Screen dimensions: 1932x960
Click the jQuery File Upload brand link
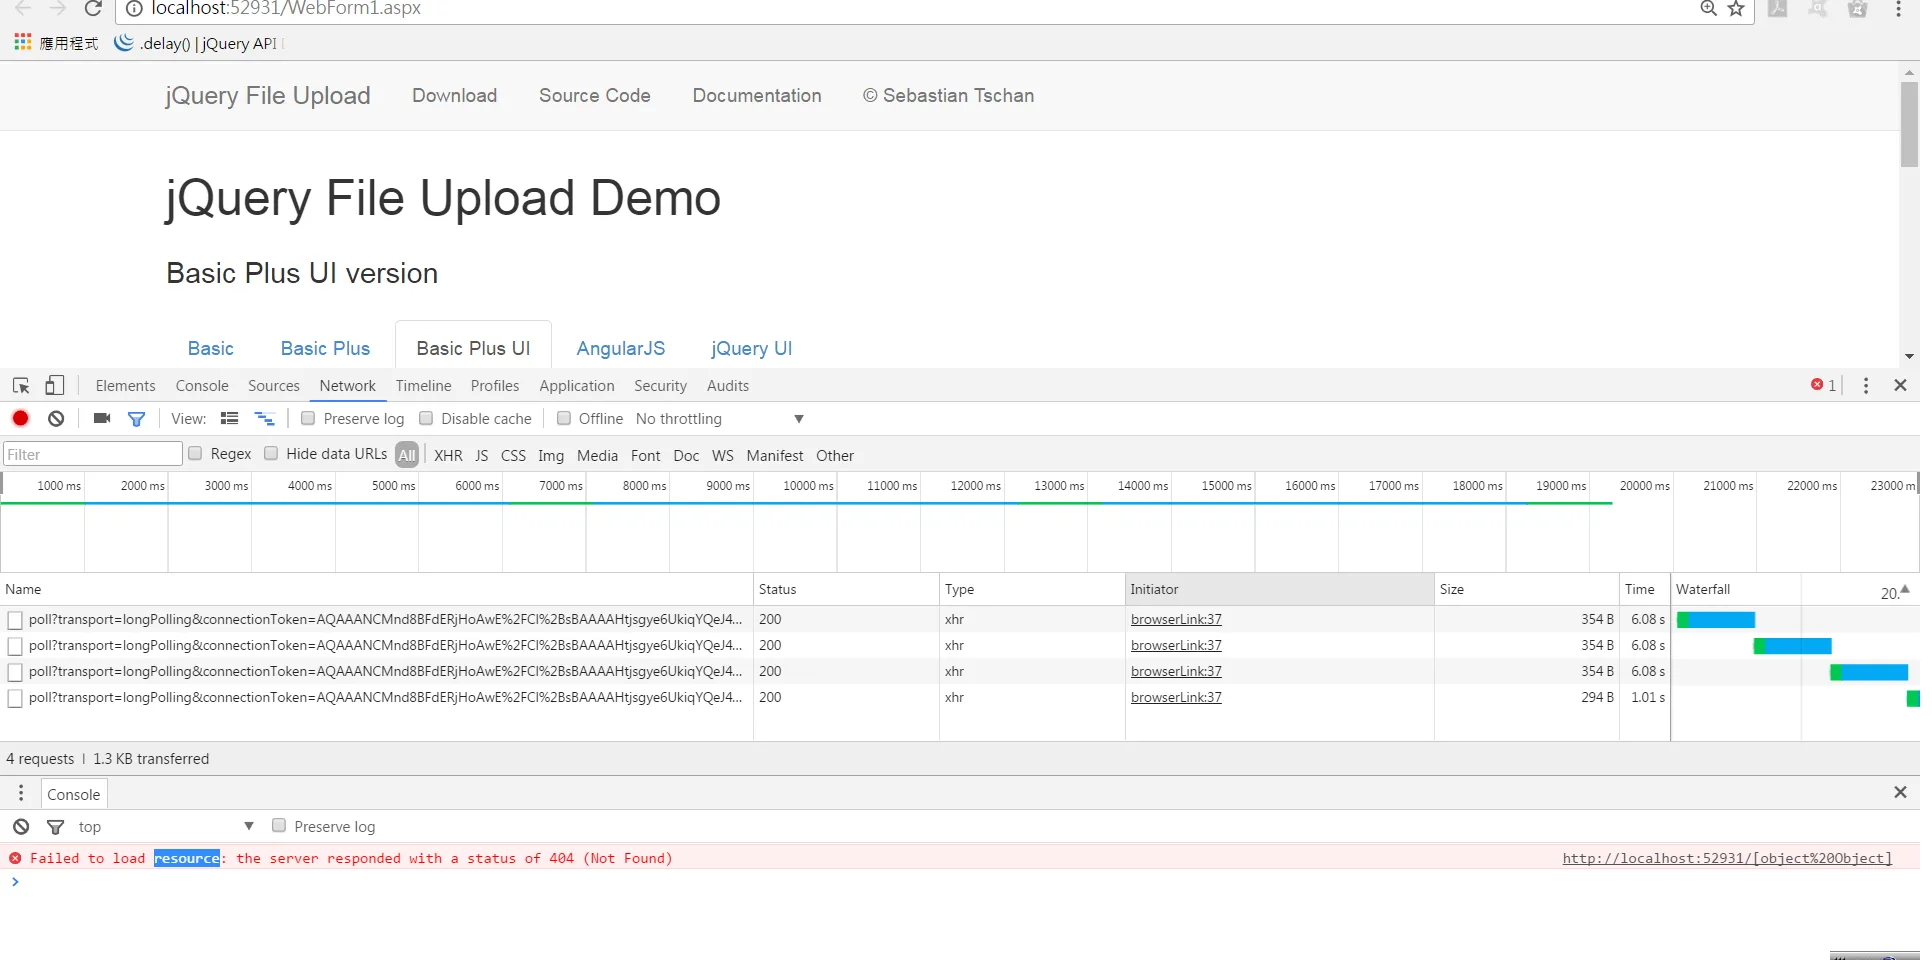tap(268, 95)
